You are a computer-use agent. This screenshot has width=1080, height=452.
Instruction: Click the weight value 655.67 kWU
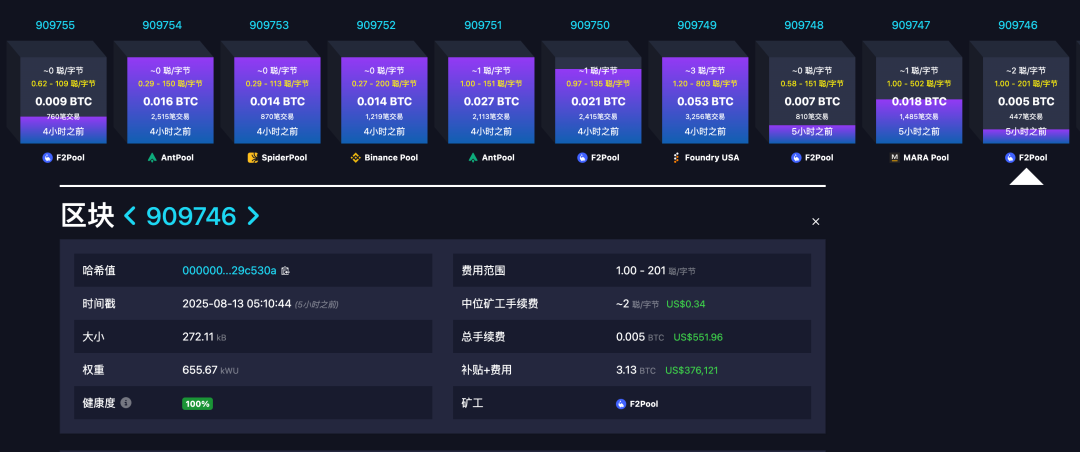pos(211,371)
